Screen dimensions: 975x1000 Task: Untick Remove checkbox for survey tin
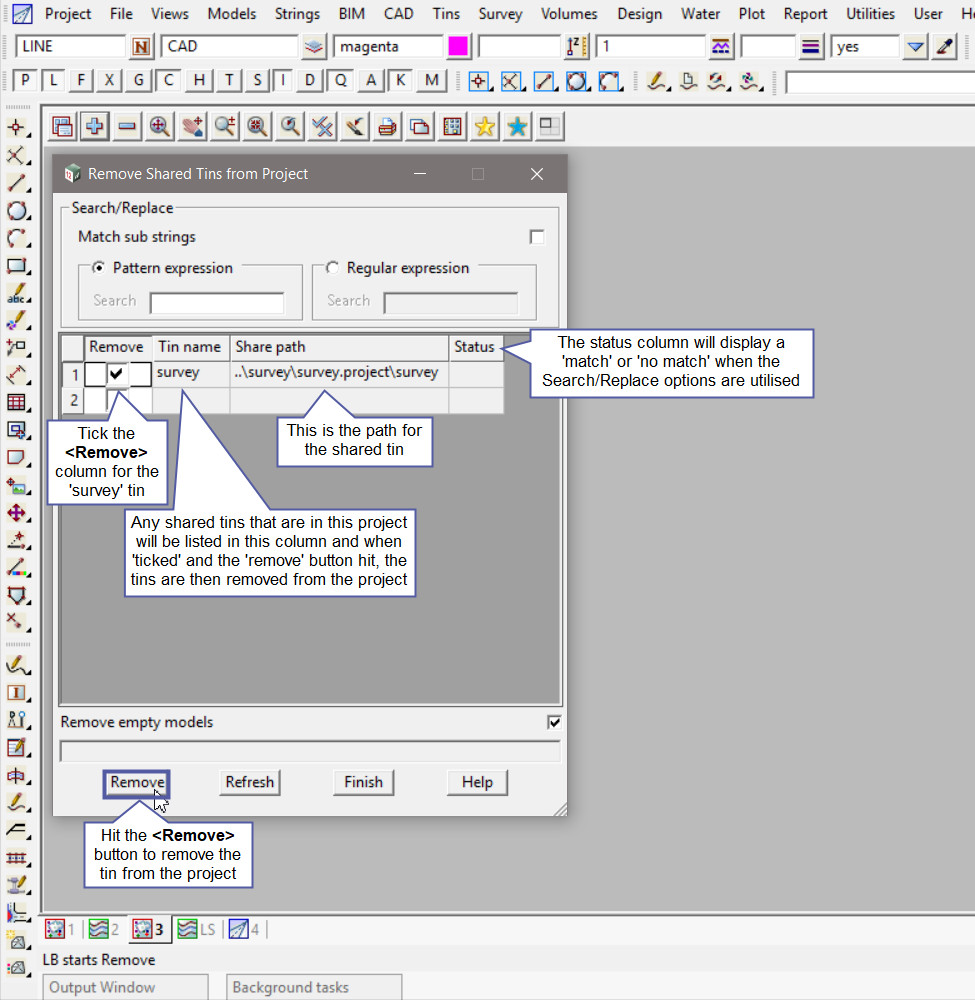[118, 373]
